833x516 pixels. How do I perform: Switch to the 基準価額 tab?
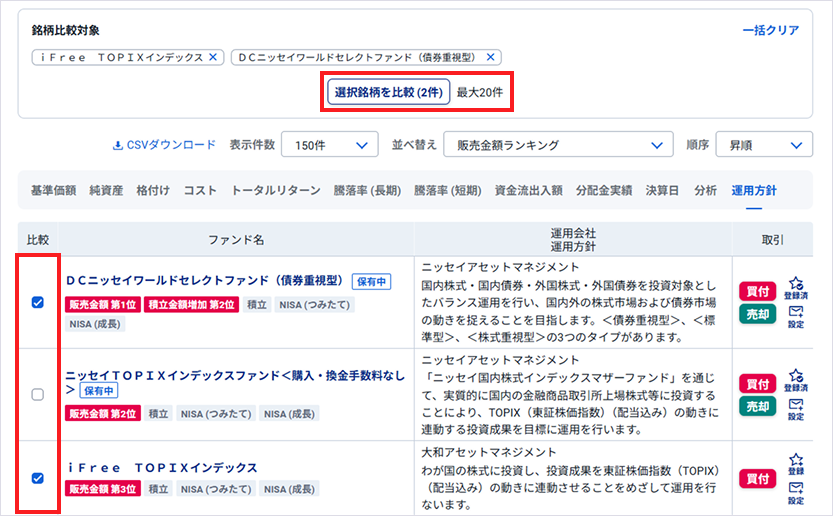click(x=53, y=190)
